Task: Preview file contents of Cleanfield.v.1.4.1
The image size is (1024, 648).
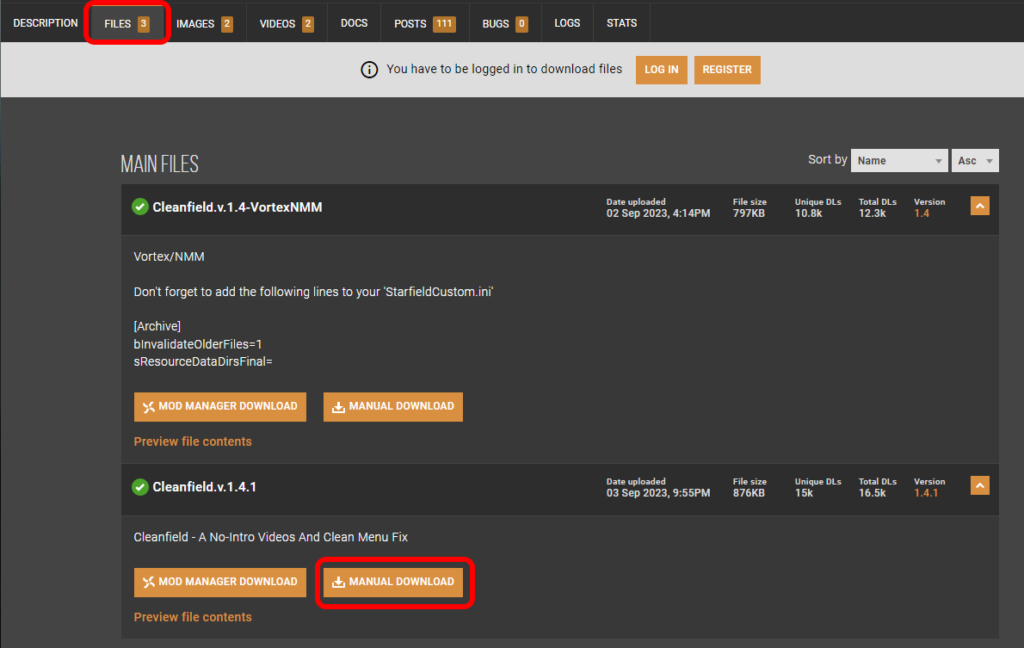Action: 193,617
